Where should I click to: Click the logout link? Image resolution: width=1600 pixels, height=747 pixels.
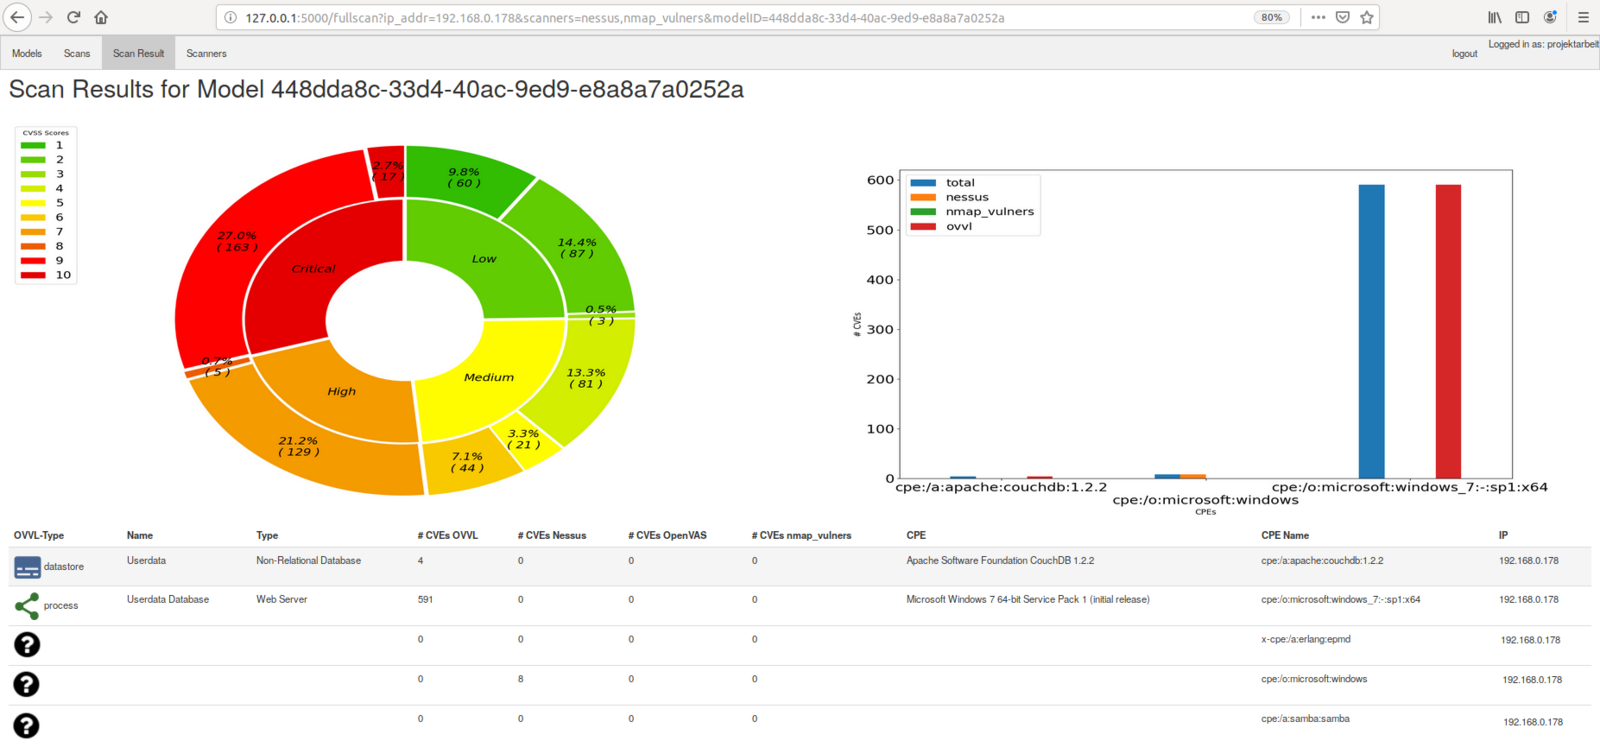[1464, 54]
